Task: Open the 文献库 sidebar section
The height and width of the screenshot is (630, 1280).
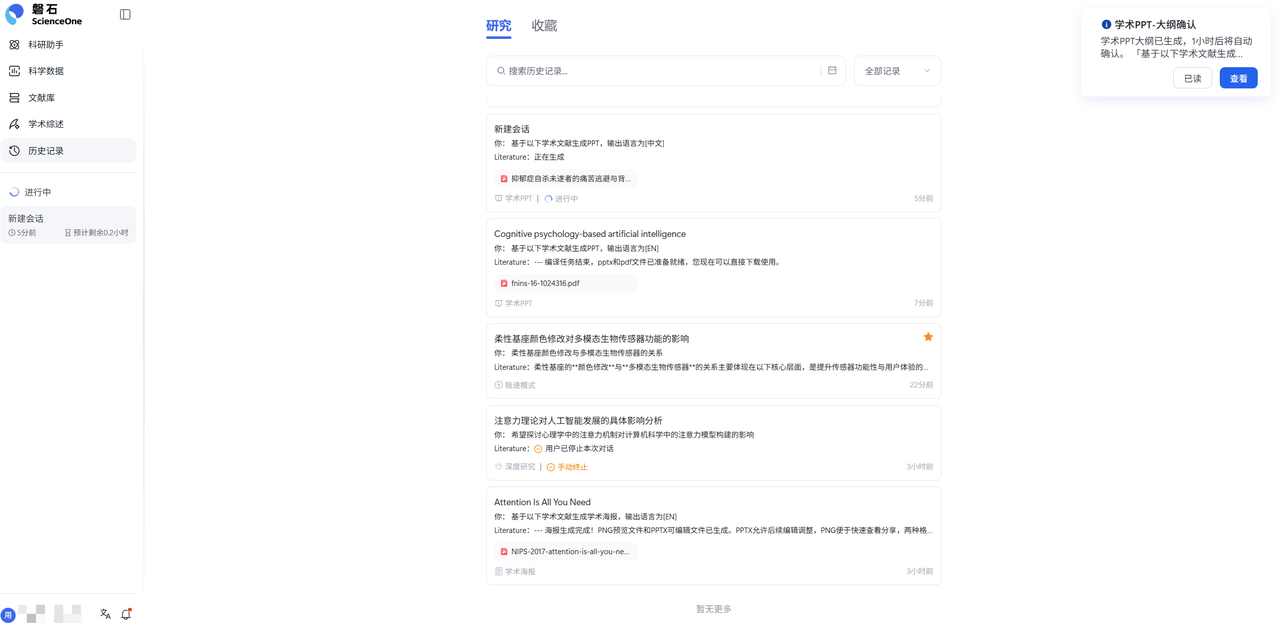Action: 40,97
